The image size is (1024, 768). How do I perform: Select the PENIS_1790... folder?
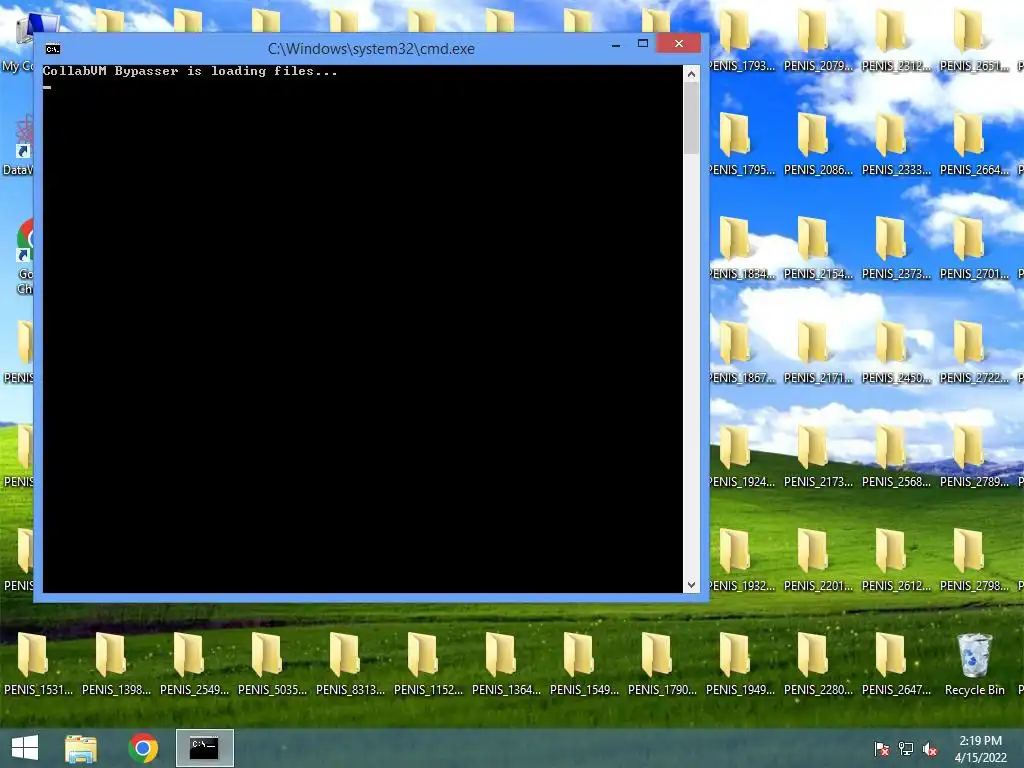coord(662,664)
